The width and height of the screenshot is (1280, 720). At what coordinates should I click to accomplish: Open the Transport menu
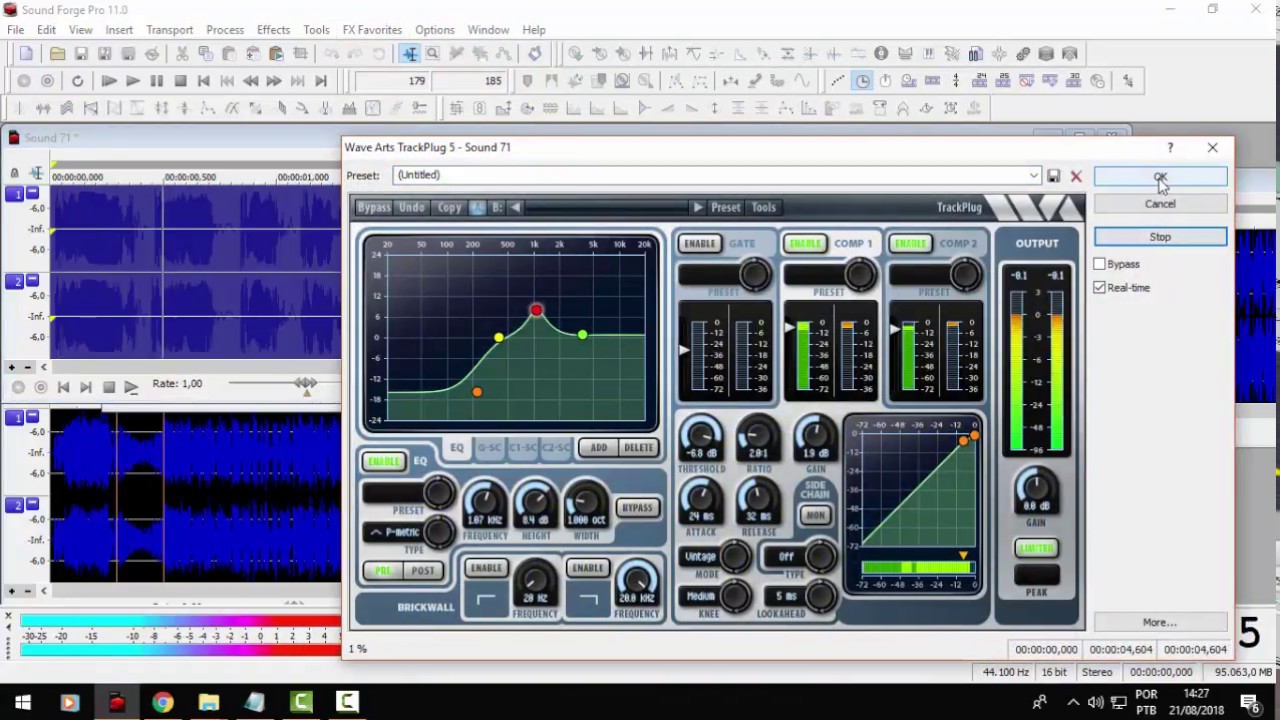pos(170,30)
